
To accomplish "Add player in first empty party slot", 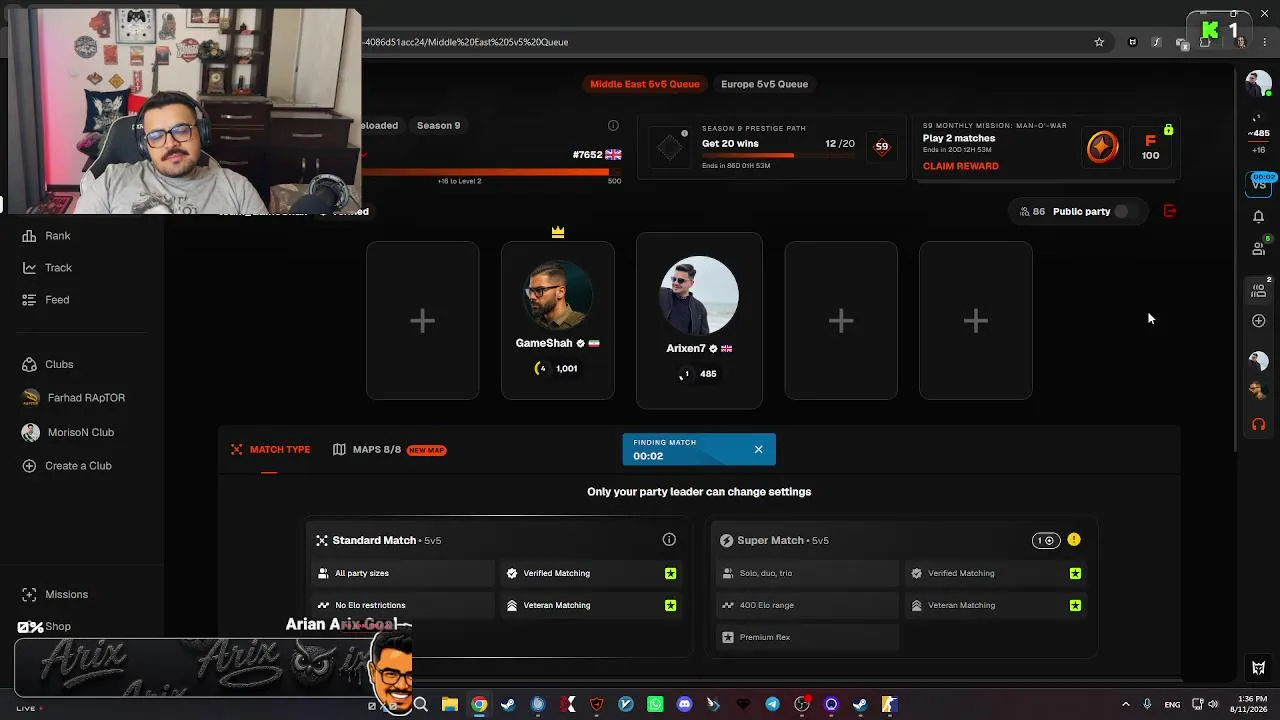I will click(x=422, y=320).
